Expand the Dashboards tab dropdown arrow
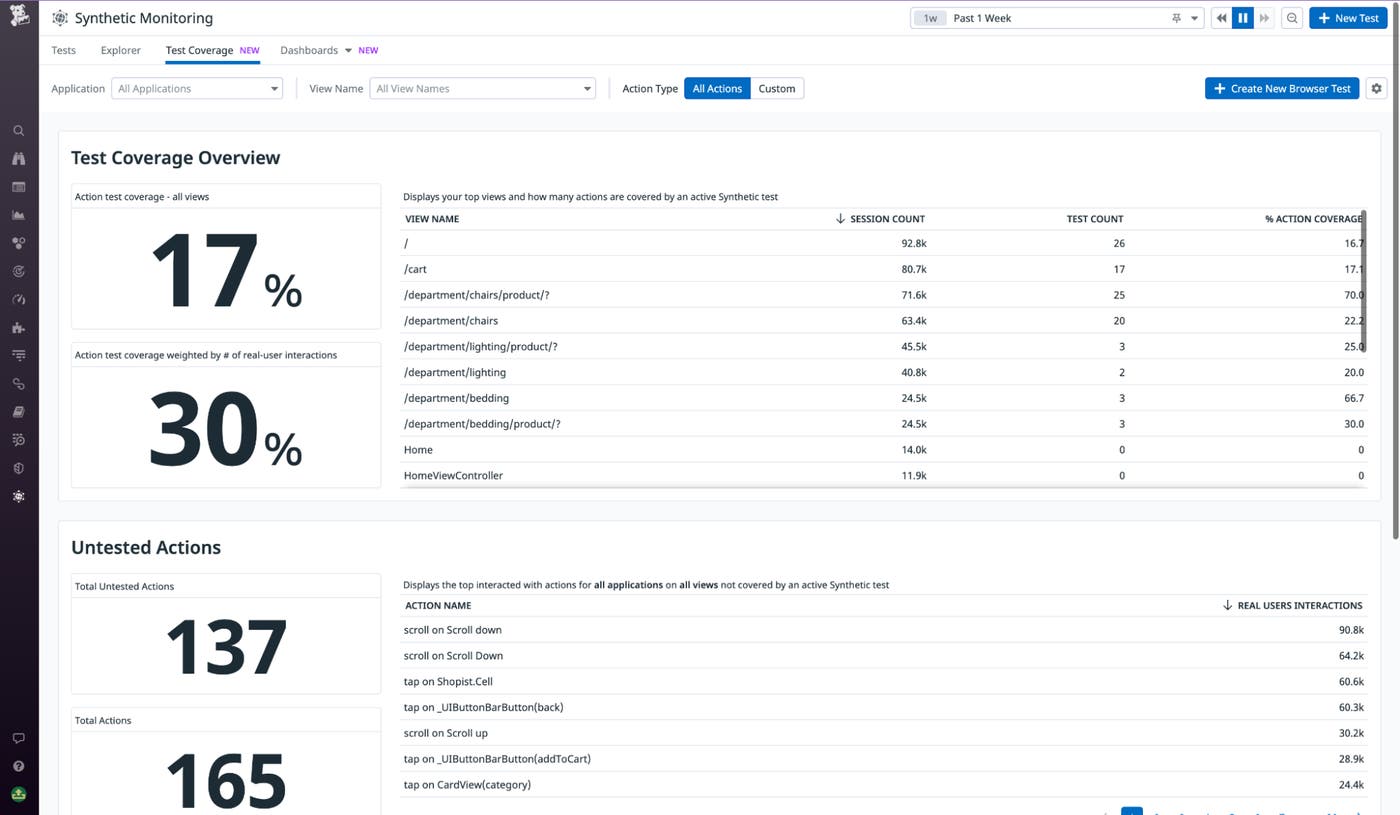Viewport: 1400px width, 815px height. pyautogui.click(x=348, y=50)
